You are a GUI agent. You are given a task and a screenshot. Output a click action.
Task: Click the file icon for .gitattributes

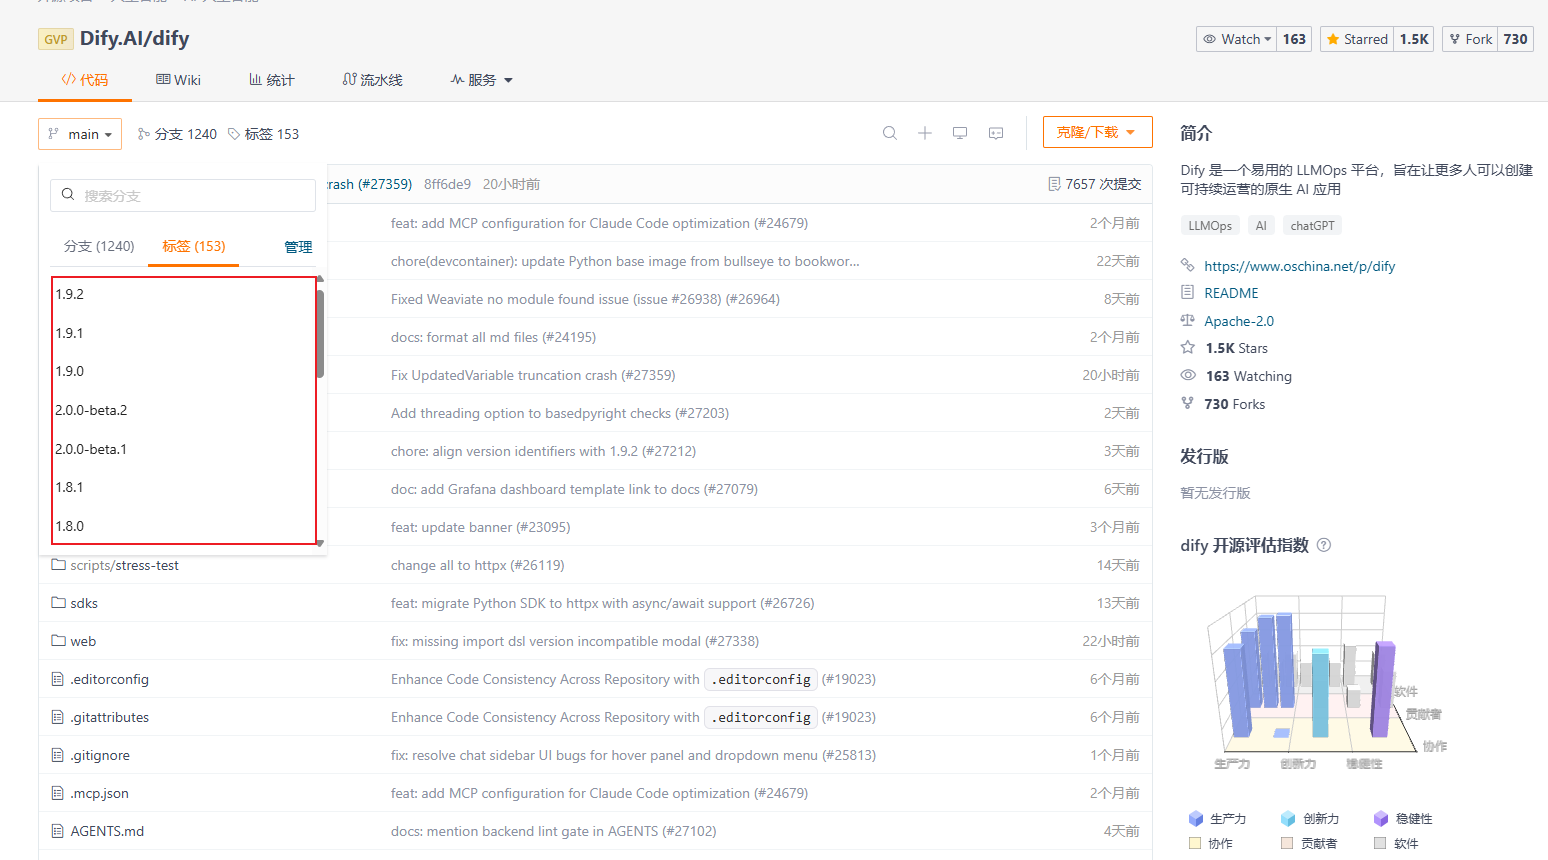click(58, 717)
